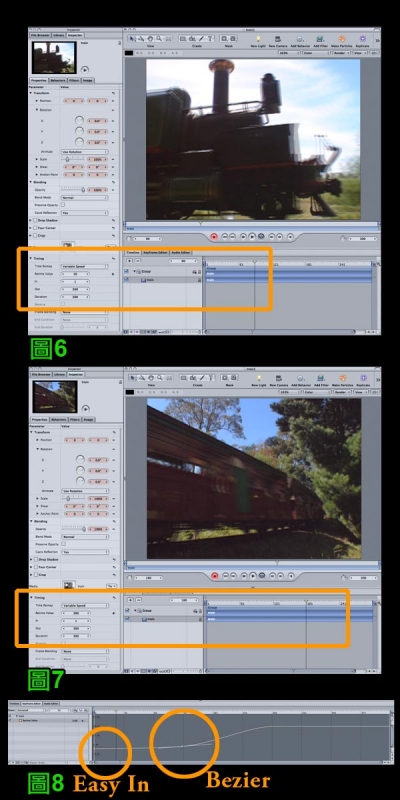Collapse the Timing section in figure 6
Image resolution: width=400 pixels, height=800 pixels.
[31, 259]
